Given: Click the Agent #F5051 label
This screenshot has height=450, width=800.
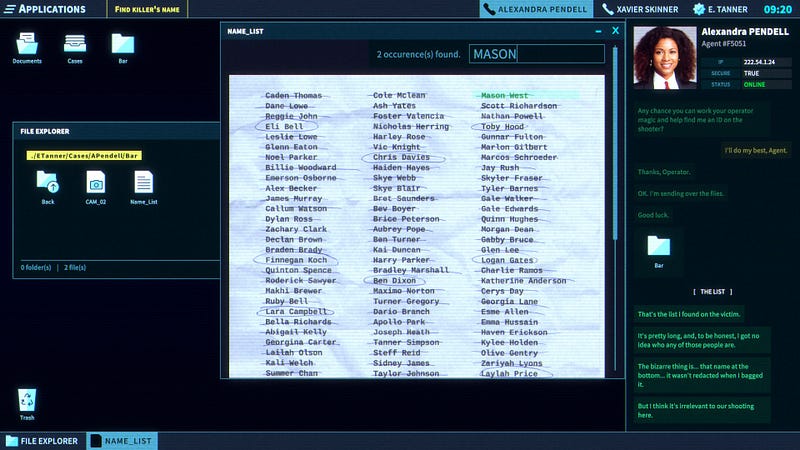Looking at the screenshot, I should click(x=723, y=44).
